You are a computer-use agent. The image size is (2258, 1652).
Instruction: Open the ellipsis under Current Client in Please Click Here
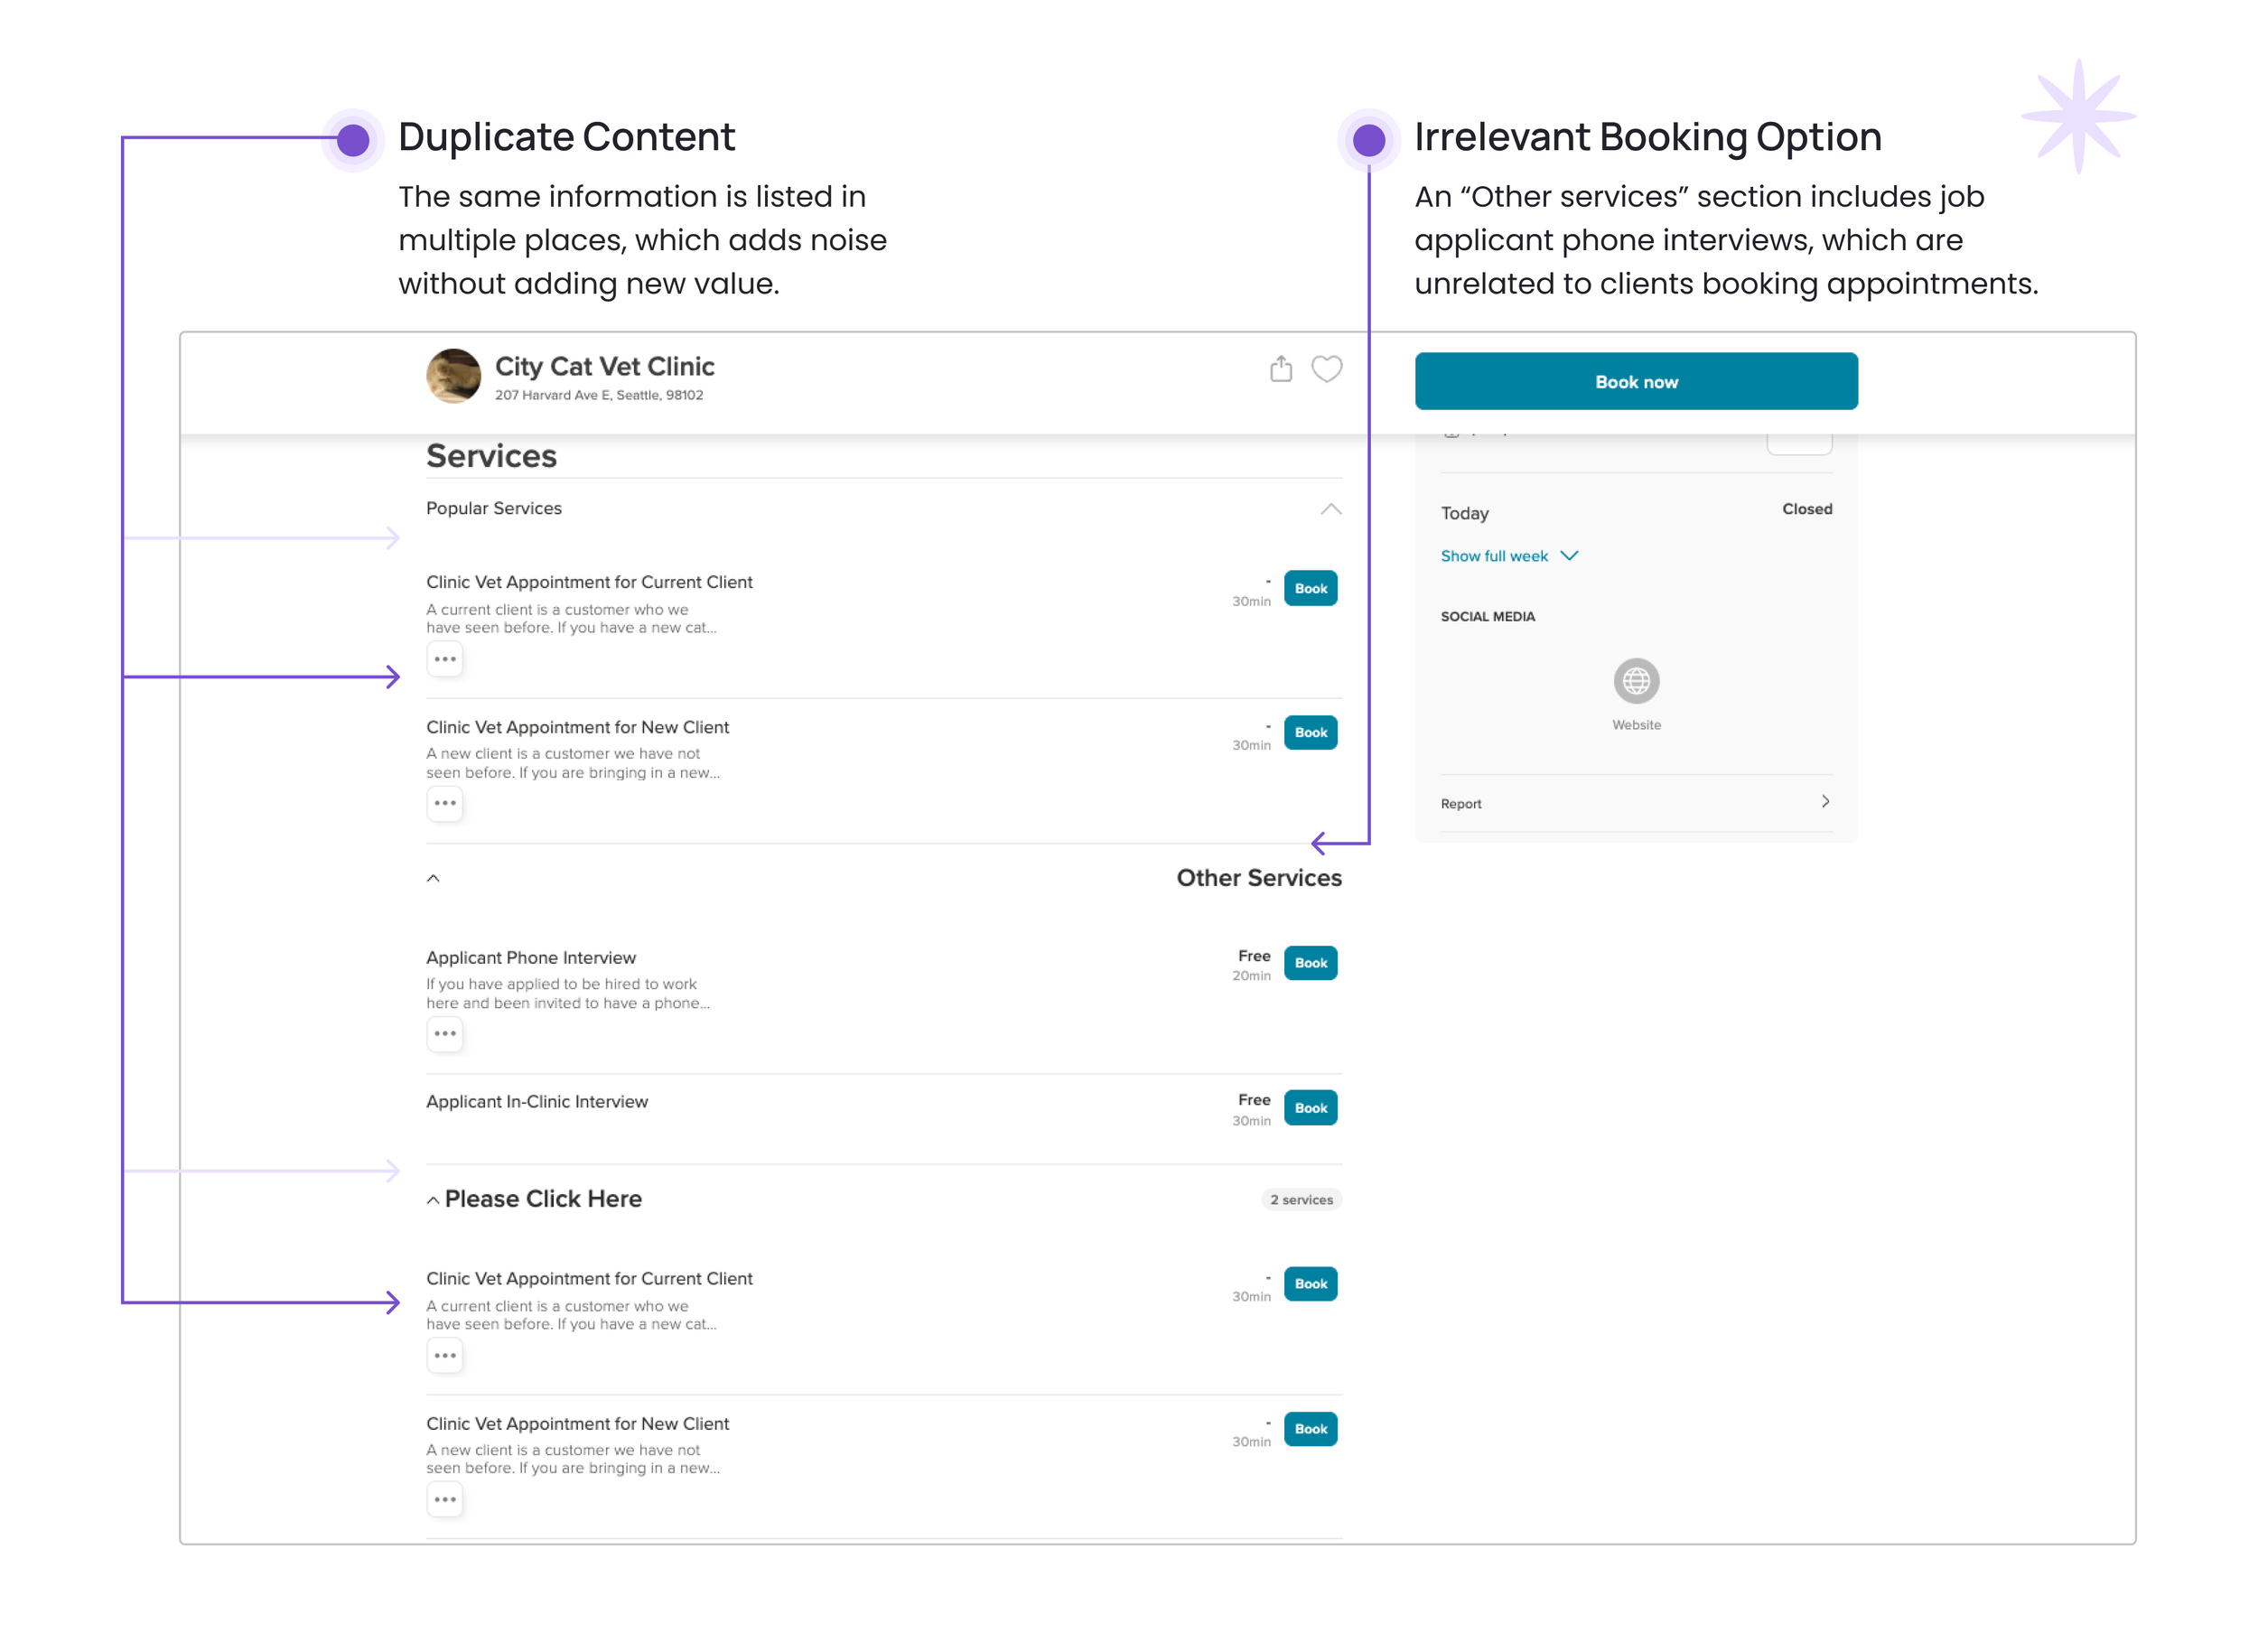(445, 1356)
